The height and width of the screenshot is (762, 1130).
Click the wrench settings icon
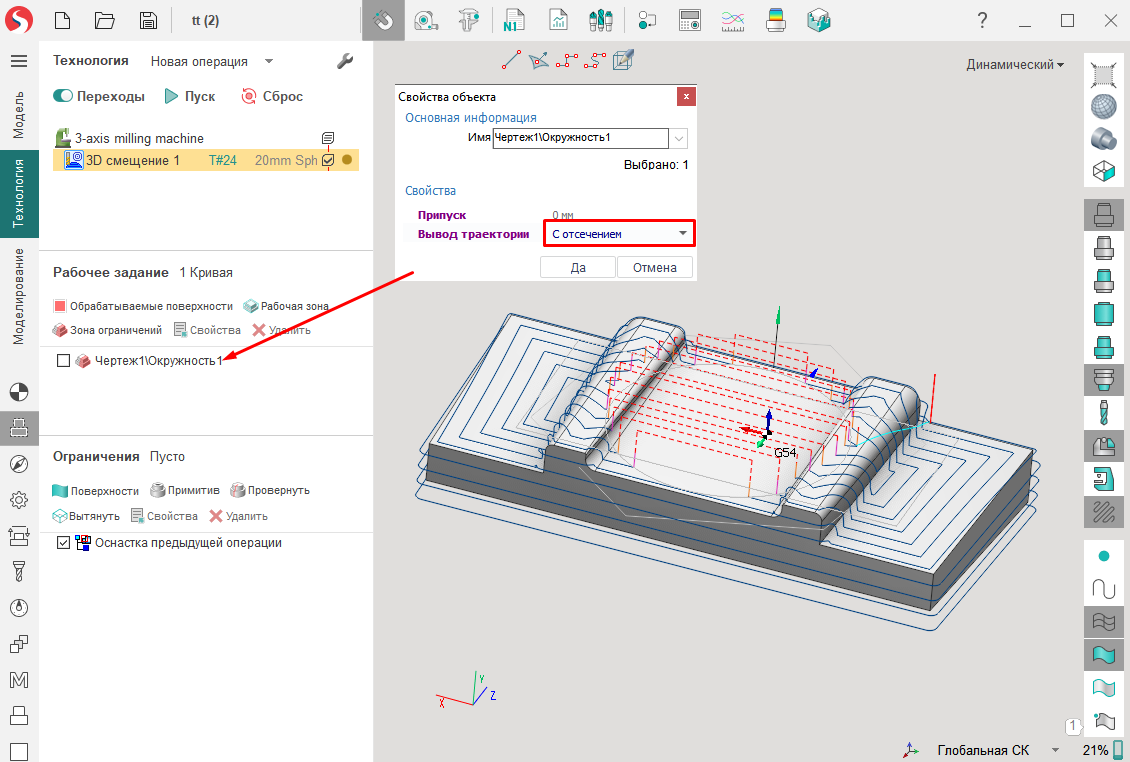pyautogui.click(x=345, y=61)
